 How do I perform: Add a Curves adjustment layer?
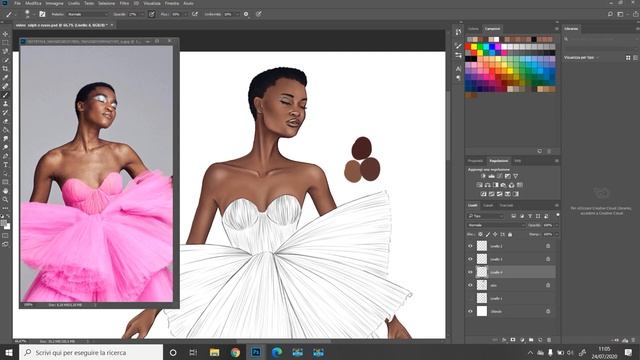tap(500, 176)
